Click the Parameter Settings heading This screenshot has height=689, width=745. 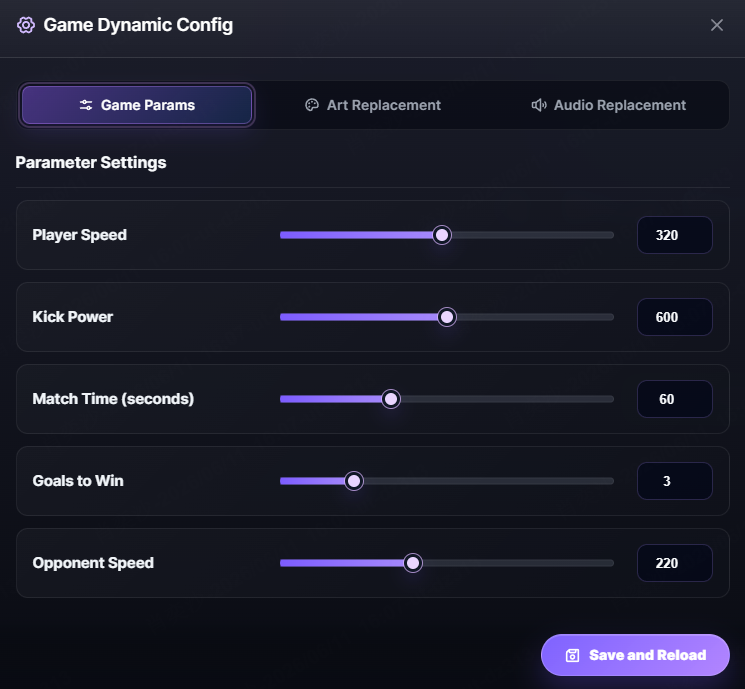tap(91, 163)
